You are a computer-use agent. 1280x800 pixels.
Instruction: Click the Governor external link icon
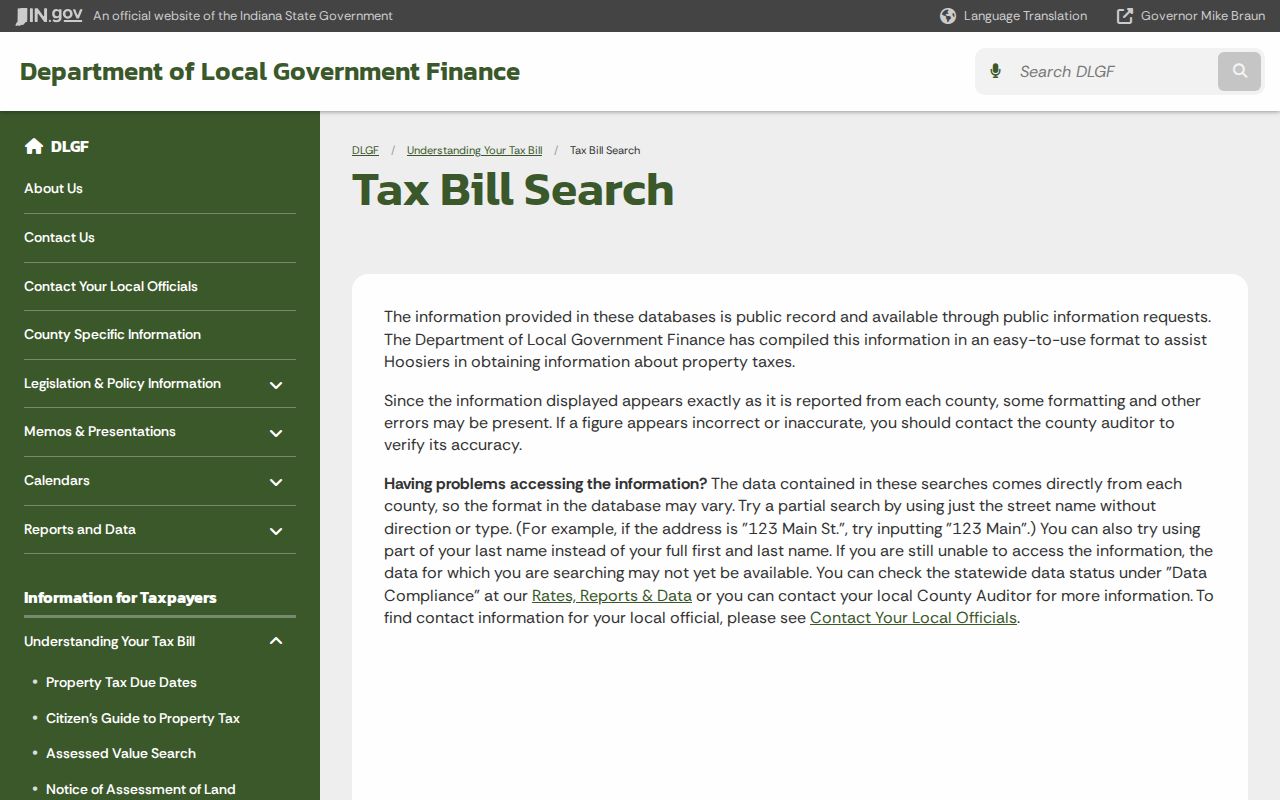tap(1125, 16)
